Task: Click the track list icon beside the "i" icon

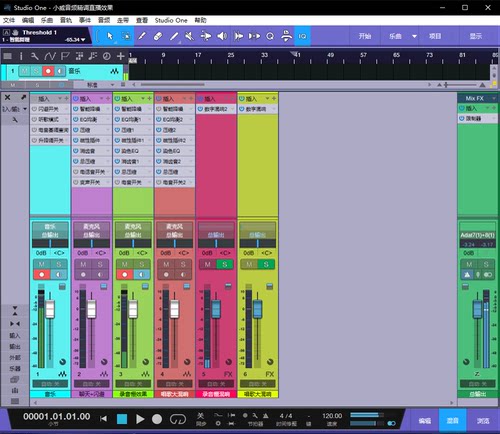Action: [7, 56]
